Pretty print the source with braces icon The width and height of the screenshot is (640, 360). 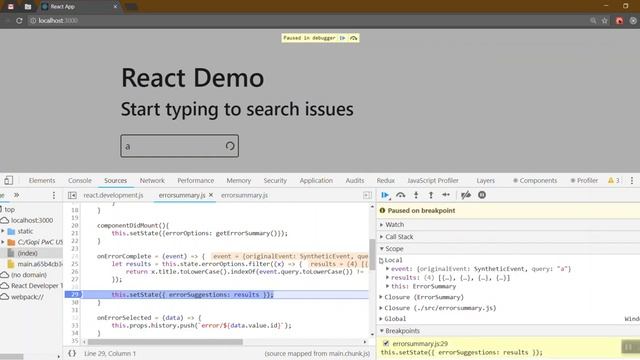[72, 353]
